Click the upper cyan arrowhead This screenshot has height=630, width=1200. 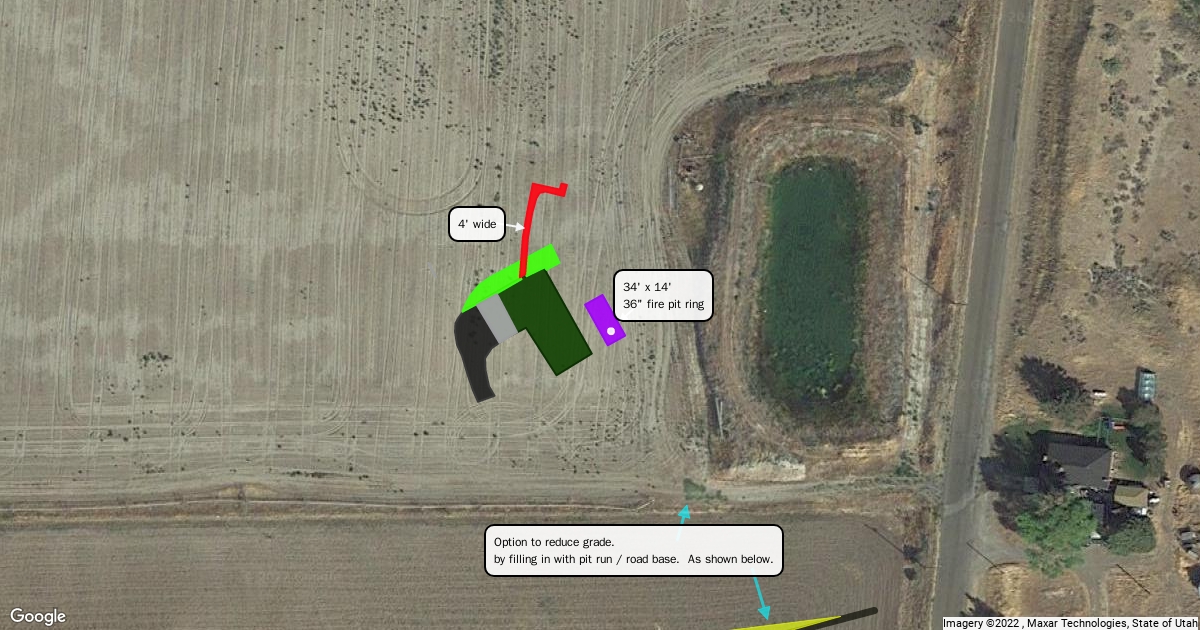point(685,512)
